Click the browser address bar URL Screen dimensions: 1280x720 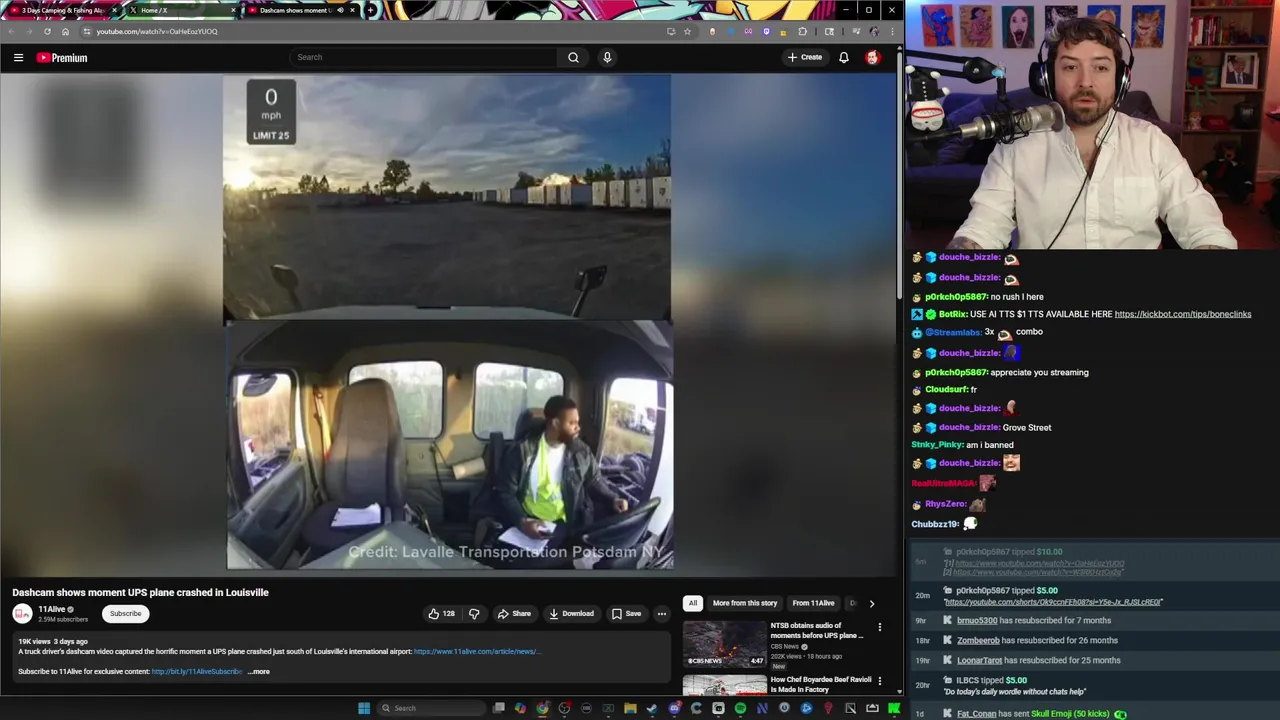tap(157, 31)
